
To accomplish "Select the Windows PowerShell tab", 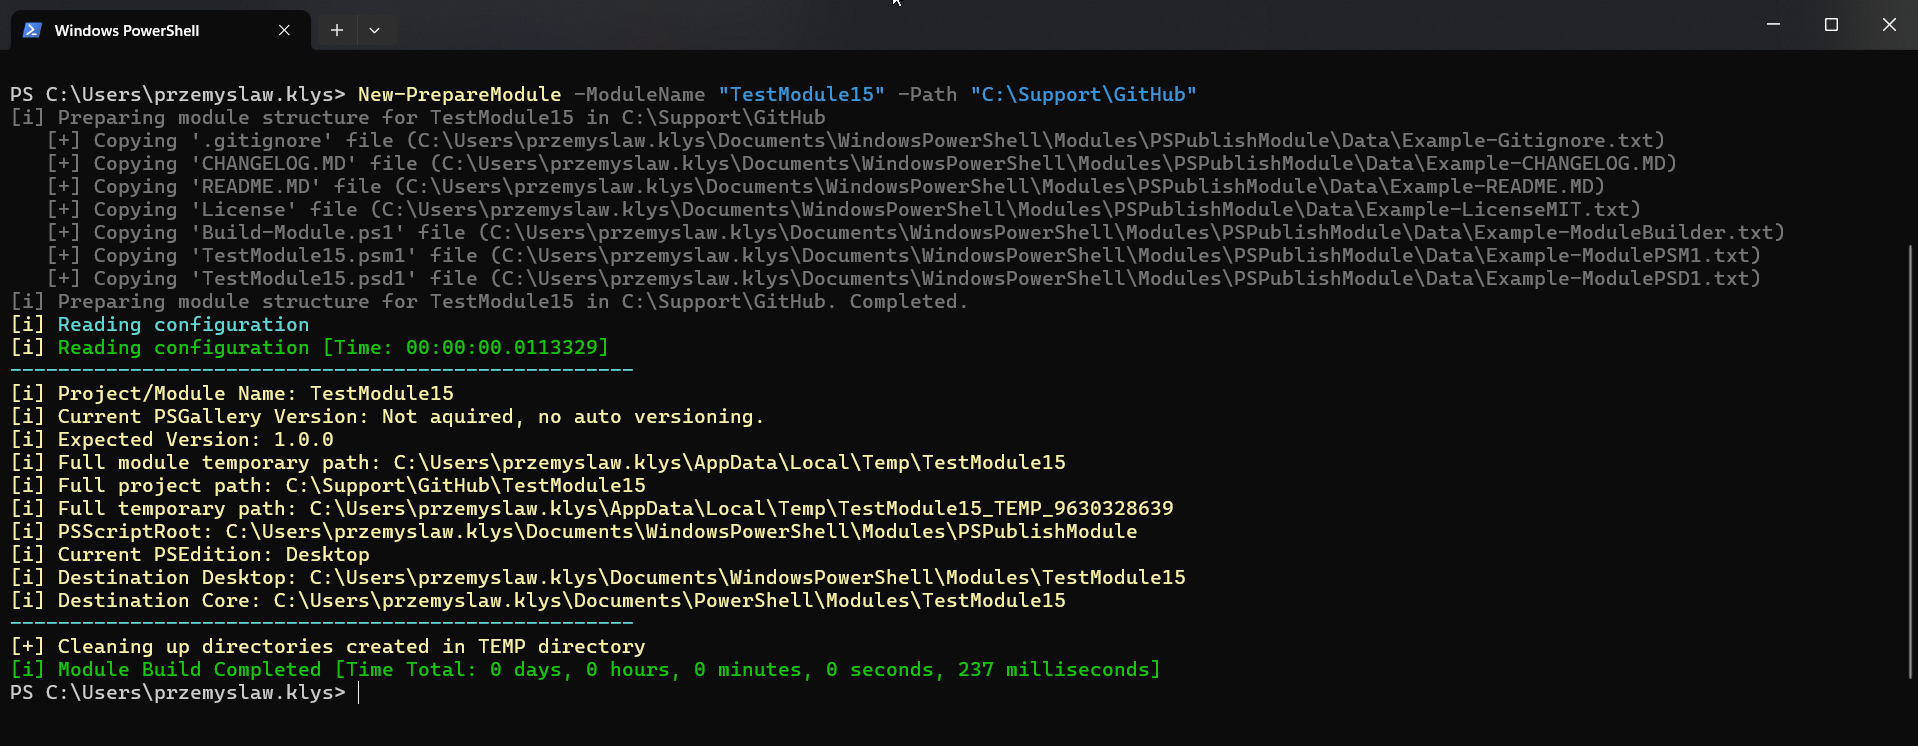I will [x=160, y=30].
